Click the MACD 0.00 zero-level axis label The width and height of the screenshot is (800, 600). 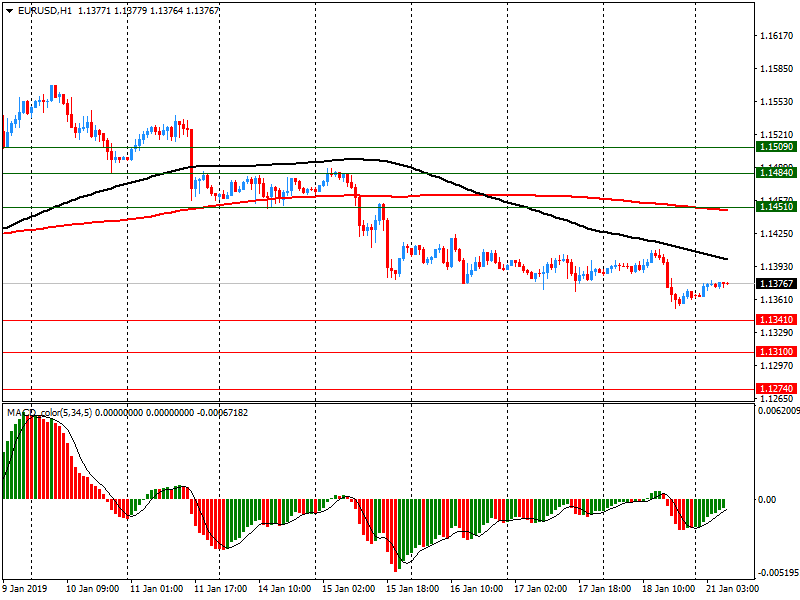tap(767, 499)
